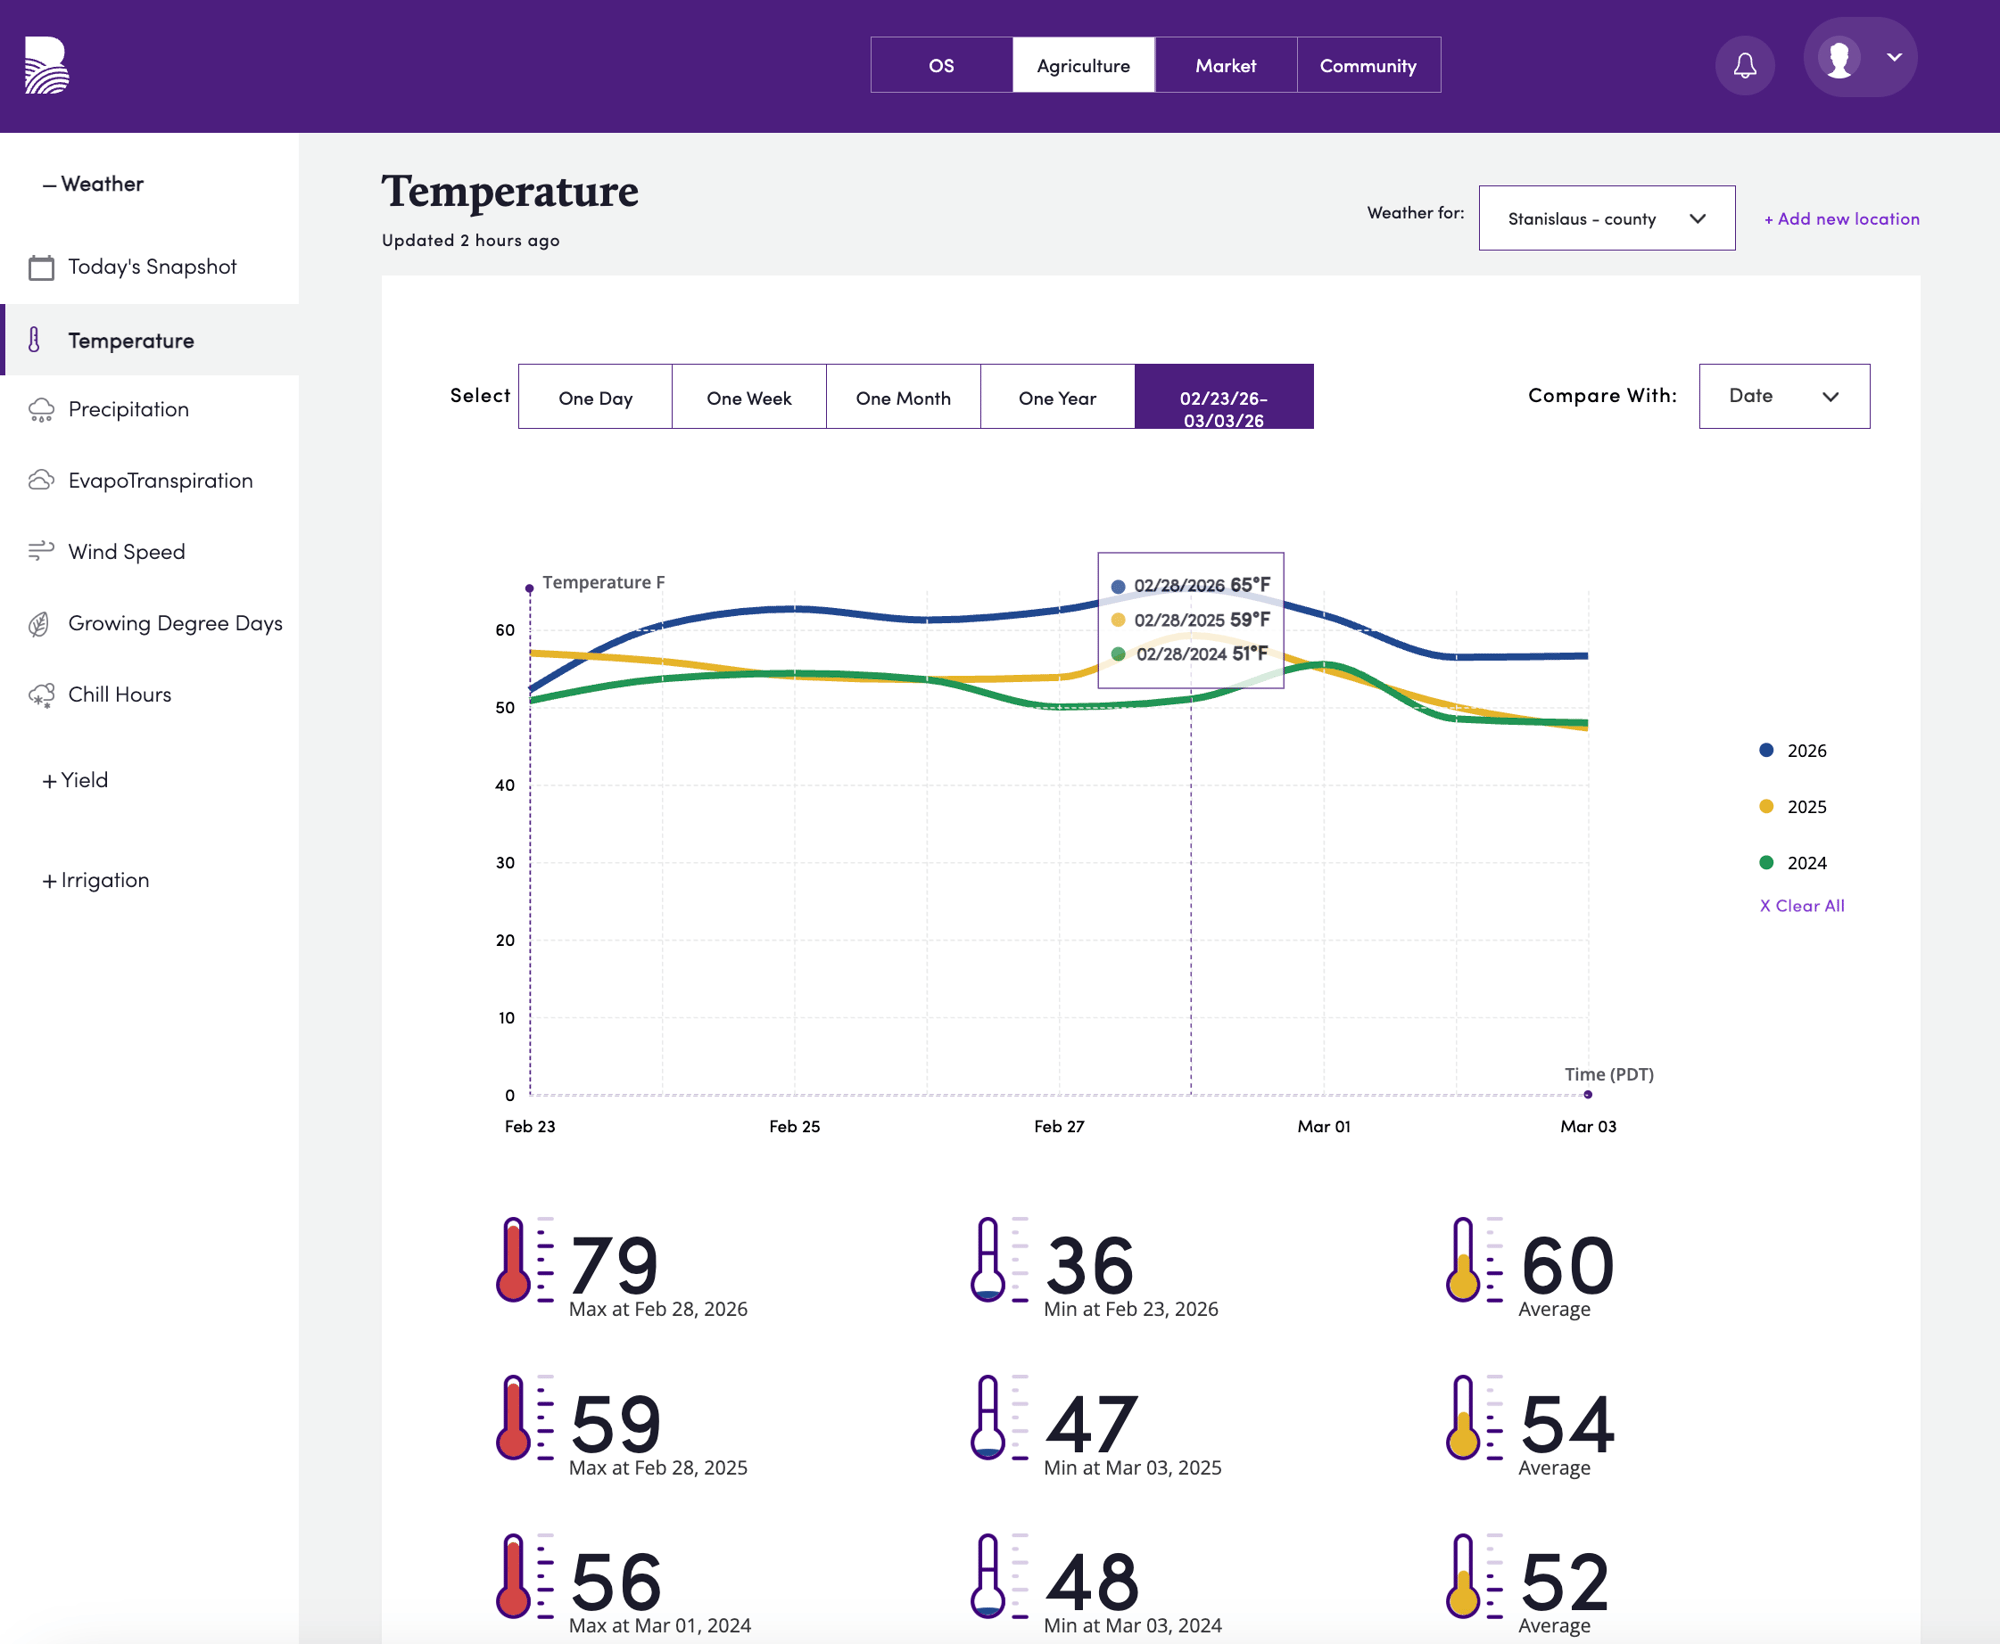2000x1644 pixels.
Task: Expand the Yield sidebar section
Action: click(x=75, y=780)
